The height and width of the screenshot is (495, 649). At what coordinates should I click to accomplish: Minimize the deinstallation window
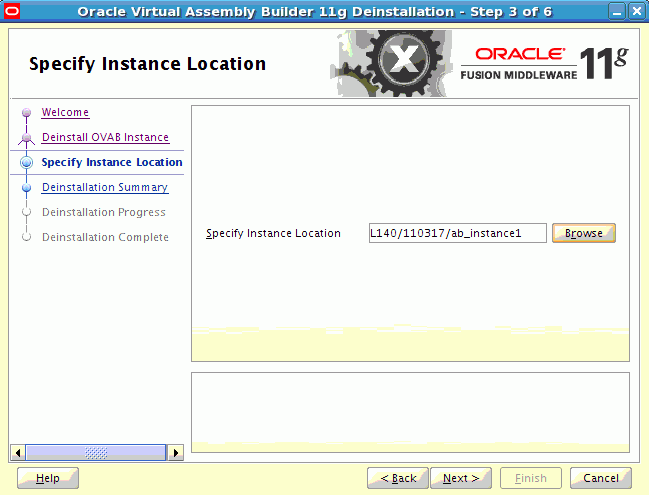point(617,12)
